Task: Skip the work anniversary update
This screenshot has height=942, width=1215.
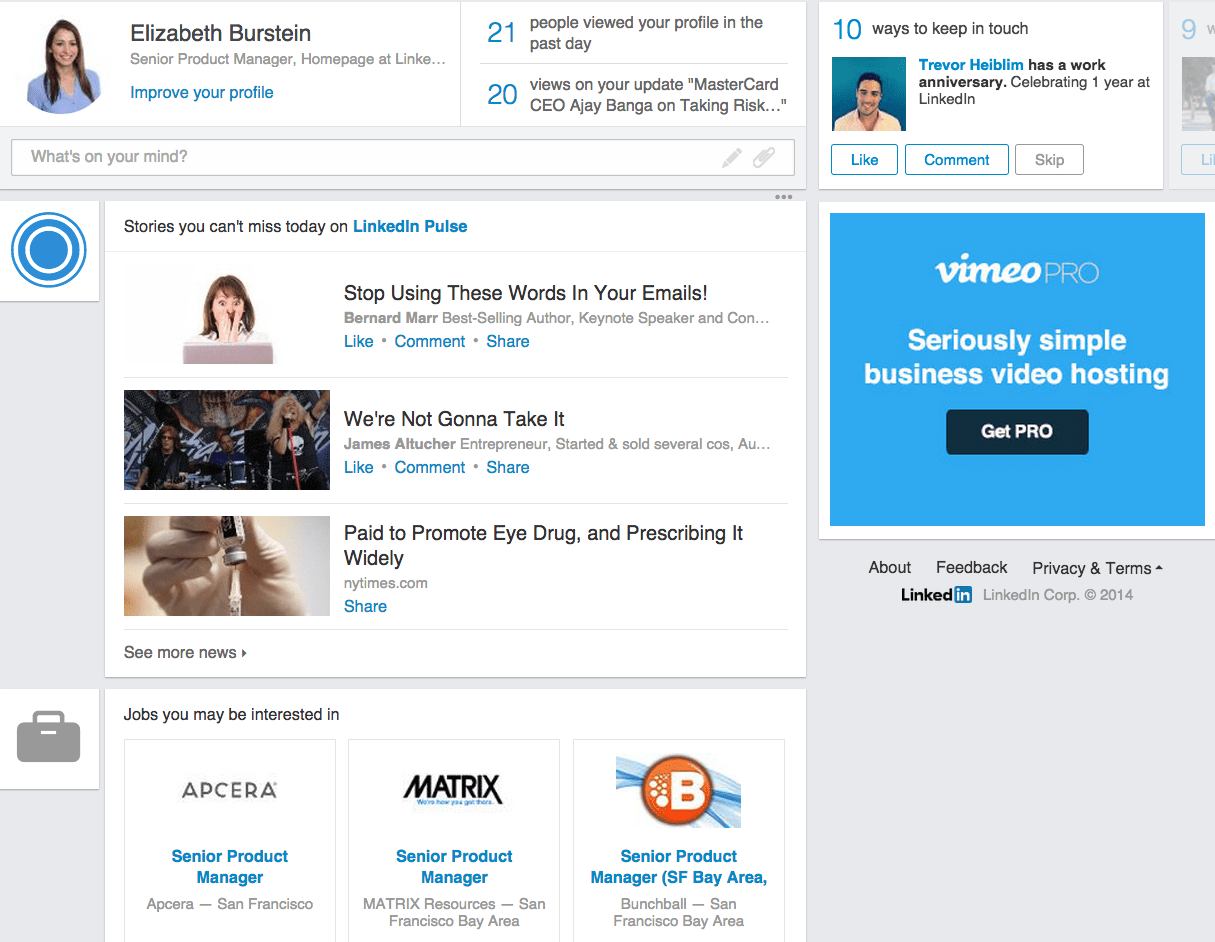Action: coord(1048,159)
